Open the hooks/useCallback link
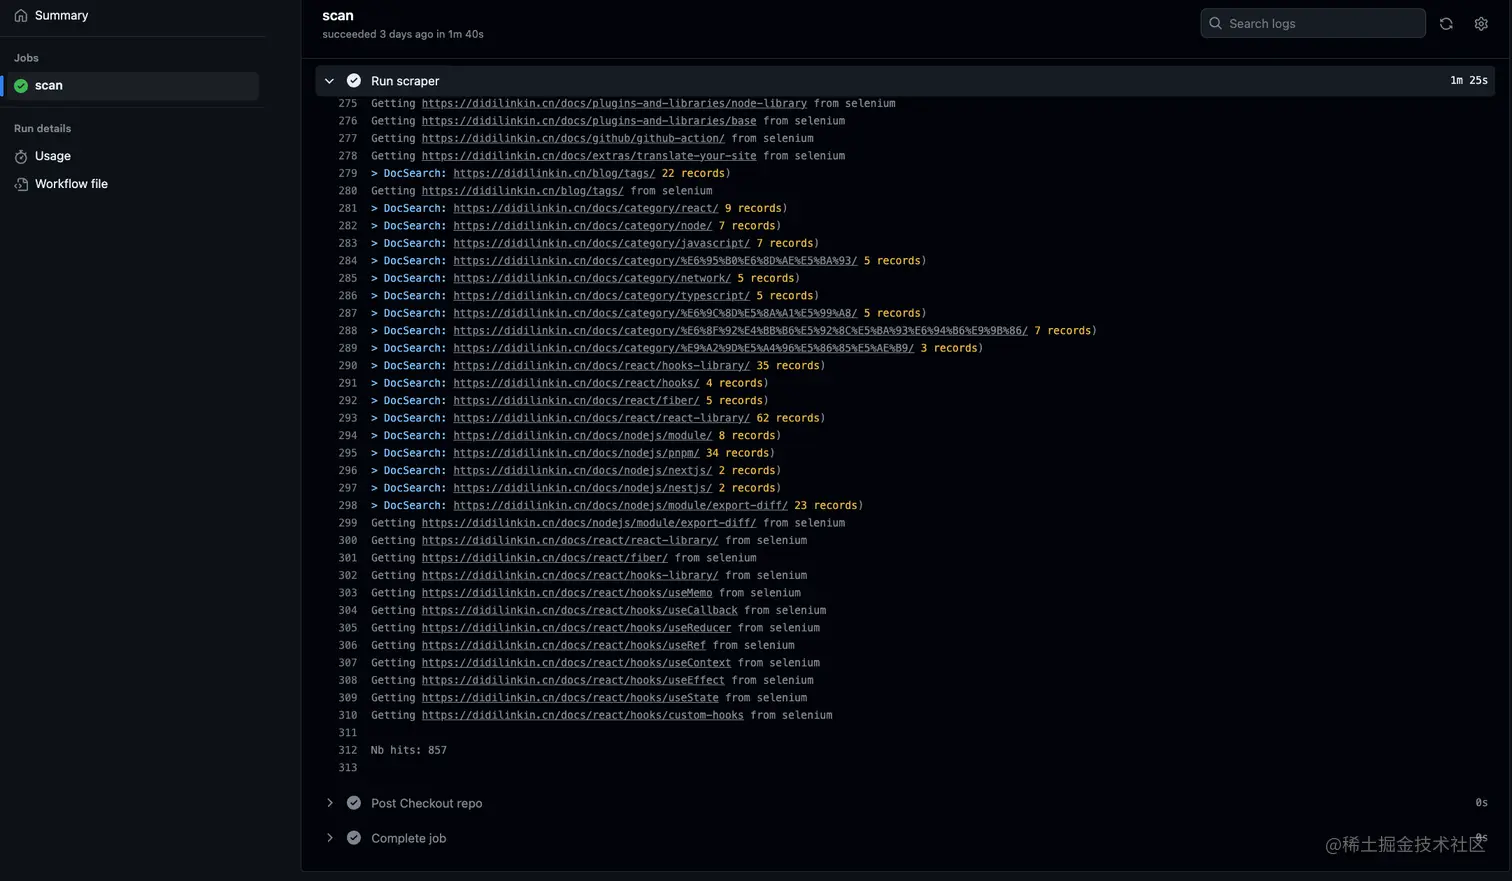 580,611
